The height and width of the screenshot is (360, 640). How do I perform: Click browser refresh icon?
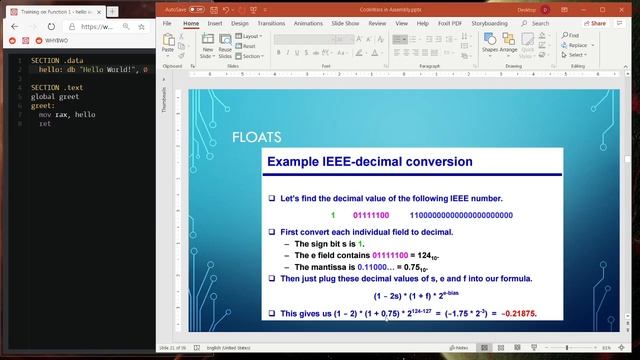pos(51,27)
